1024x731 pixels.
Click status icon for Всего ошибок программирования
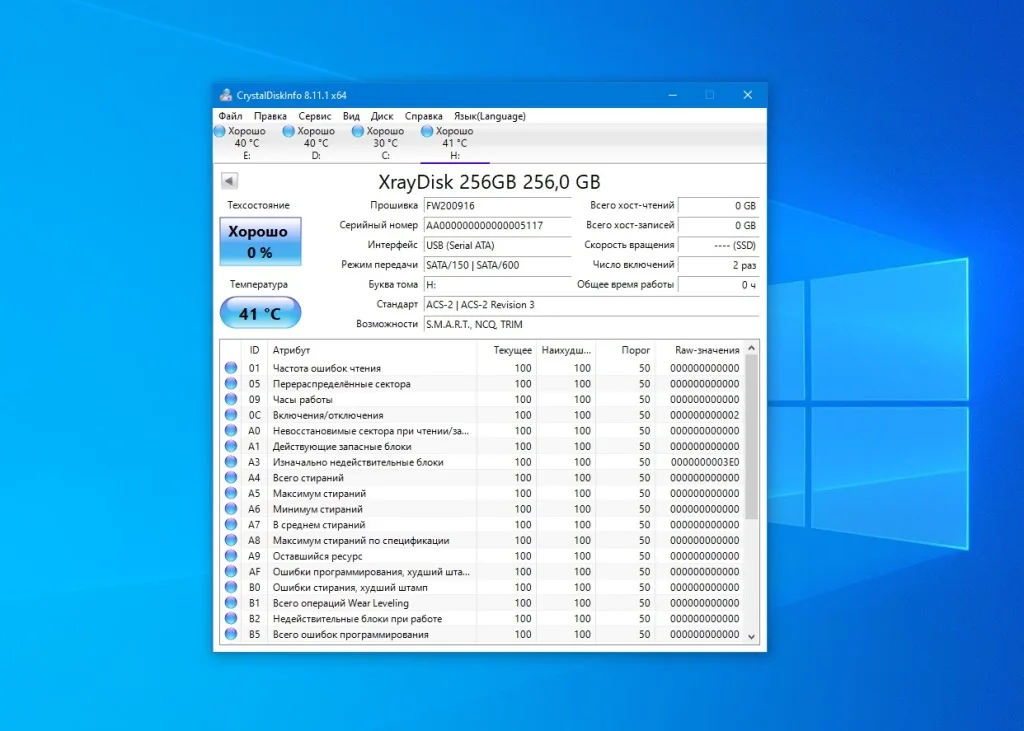point(231,634)
